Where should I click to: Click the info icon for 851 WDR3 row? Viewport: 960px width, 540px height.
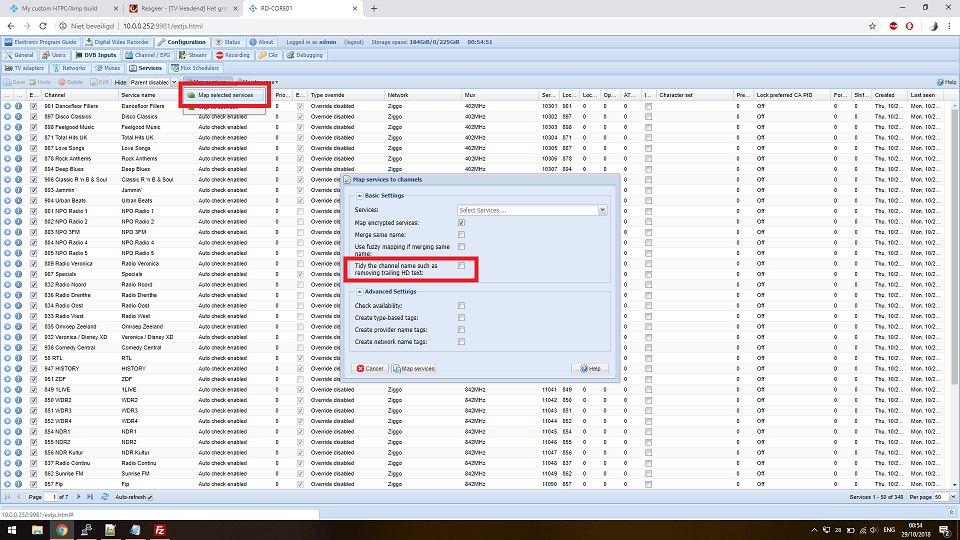coord(18,411)
